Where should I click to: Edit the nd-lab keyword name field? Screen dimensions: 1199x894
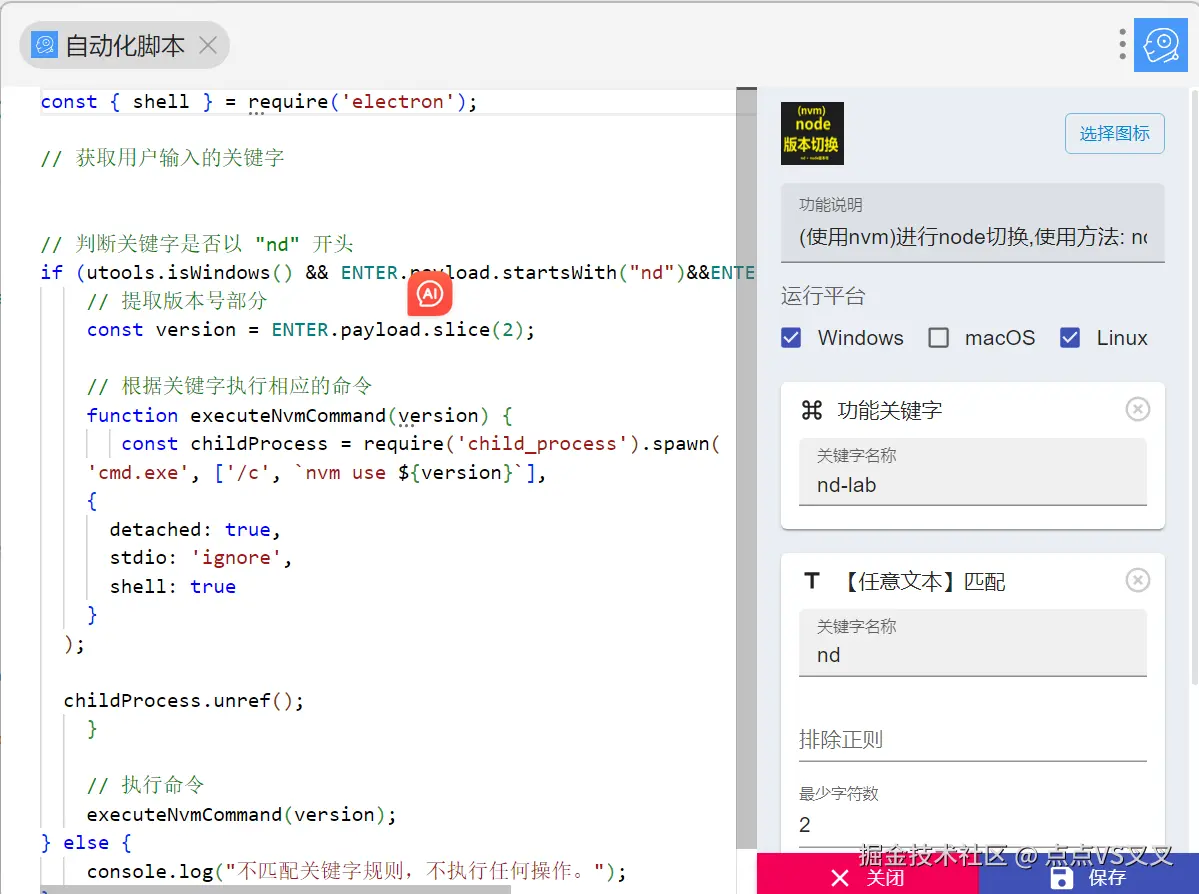pos(973,472)
